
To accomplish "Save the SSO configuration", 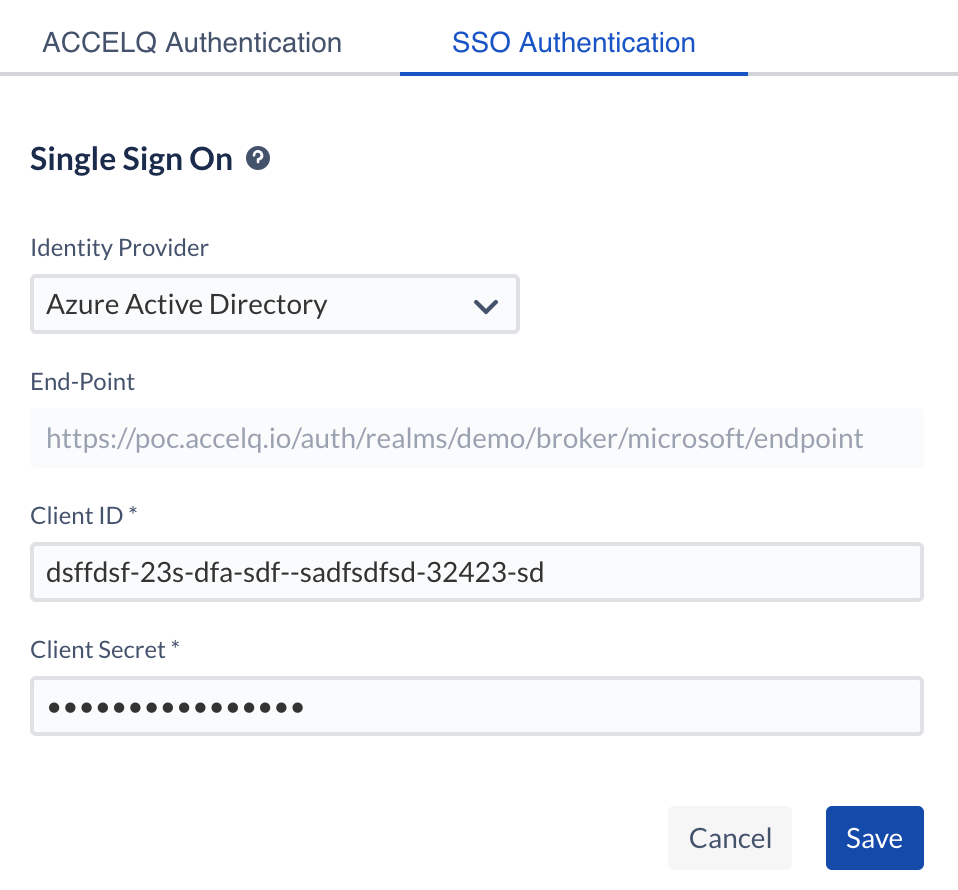I will coord(874,838).
